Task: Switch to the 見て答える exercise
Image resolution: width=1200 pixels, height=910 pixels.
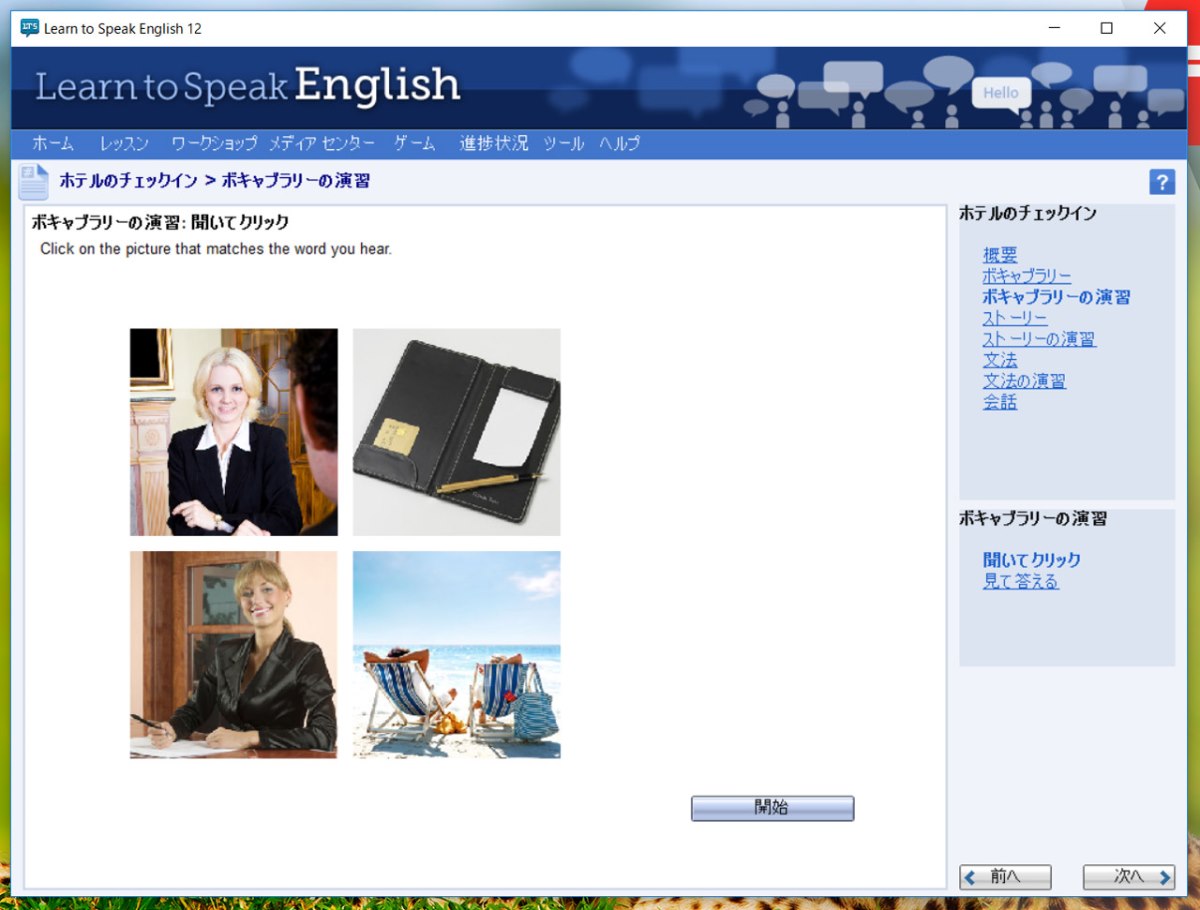Action: pos(1020,581)
